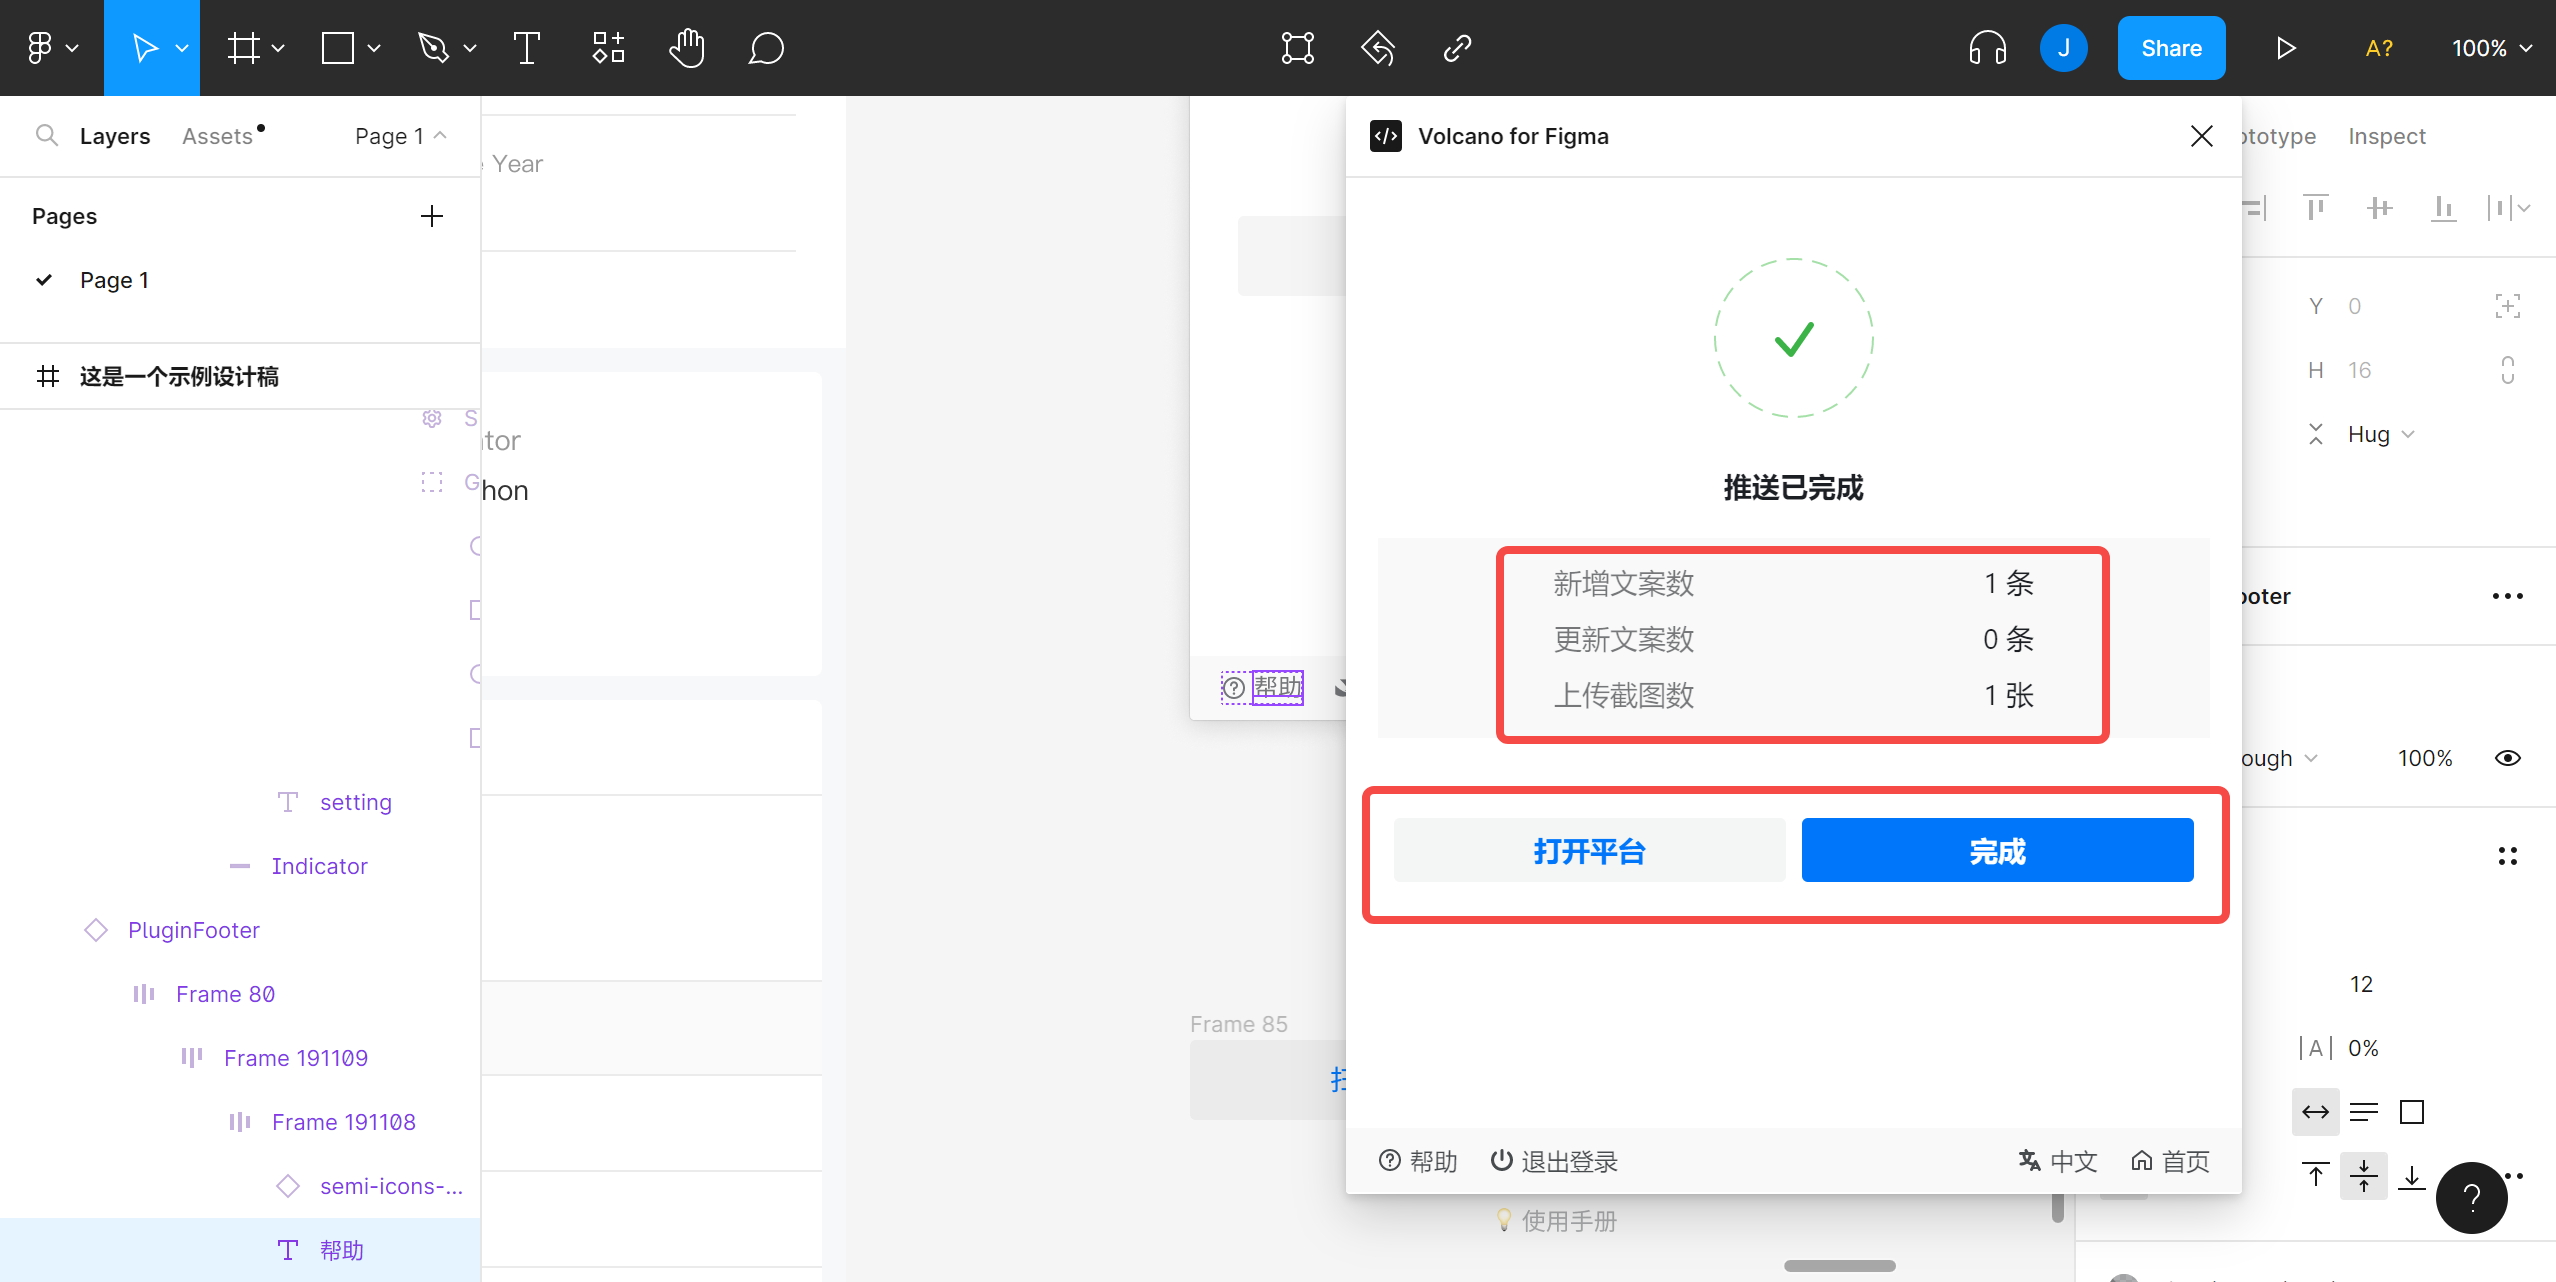Open the Comment tool
The image size is (2556, 1282).
click(766, 48)
